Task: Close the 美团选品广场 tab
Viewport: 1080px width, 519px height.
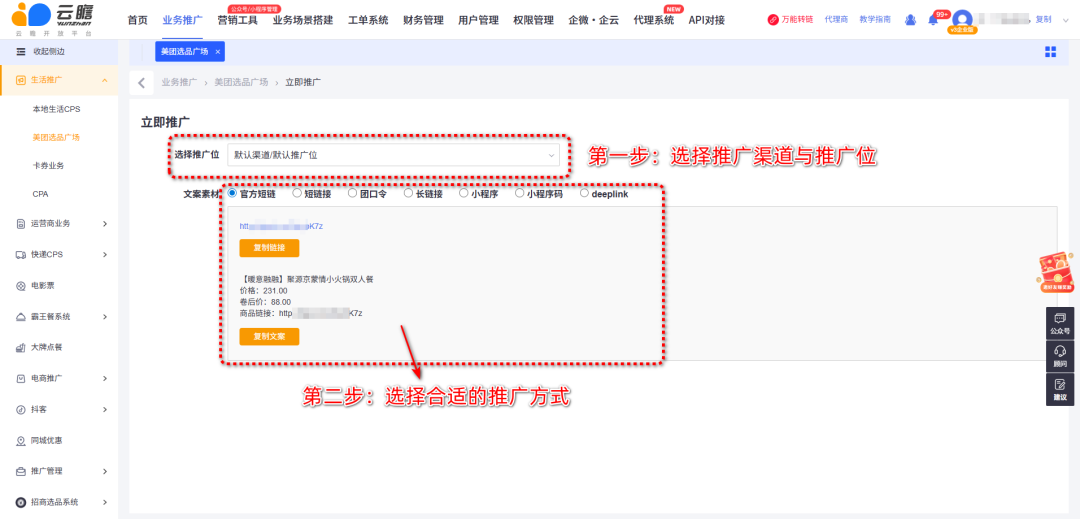Action: coord(218,52)
